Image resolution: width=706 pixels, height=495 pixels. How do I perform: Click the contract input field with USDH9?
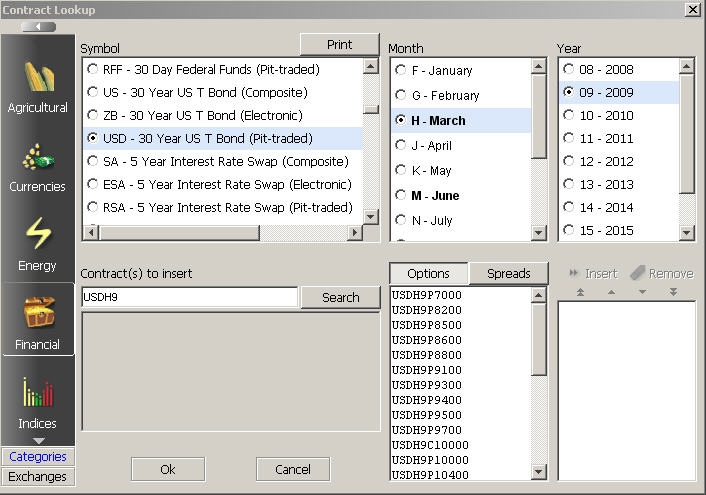189,297
